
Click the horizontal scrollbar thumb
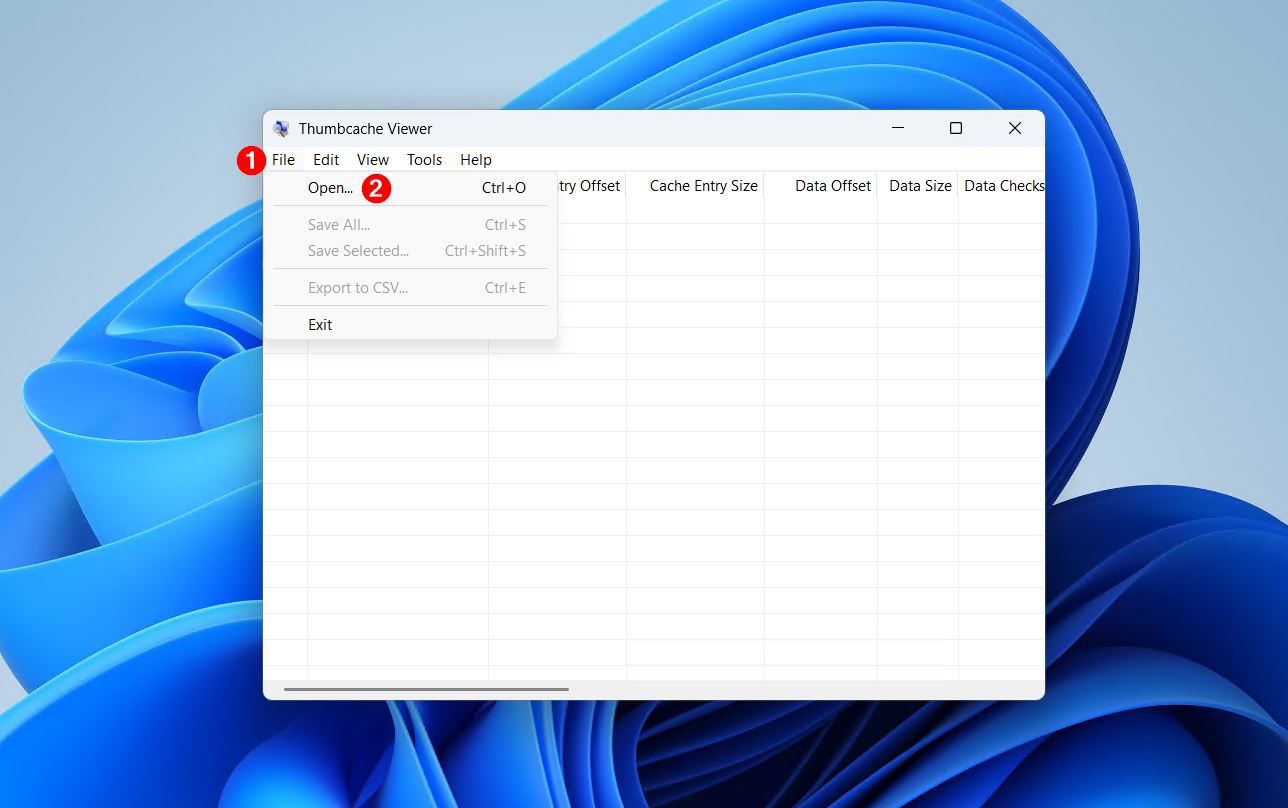426,689
